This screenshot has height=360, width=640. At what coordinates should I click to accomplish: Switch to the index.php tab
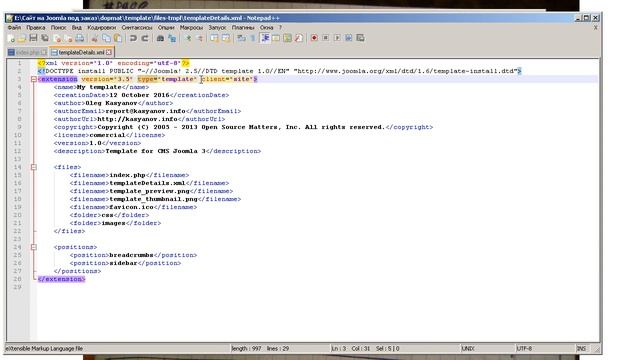pos(28,53)
